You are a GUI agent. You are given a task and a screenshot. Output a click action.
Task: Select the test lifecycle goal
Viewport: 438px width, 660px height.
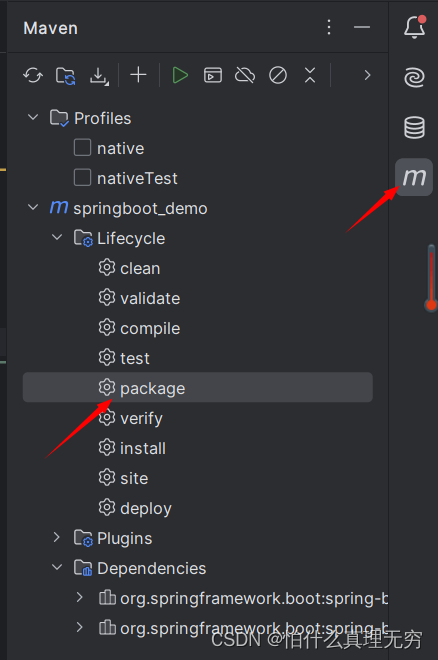click(x=198, y=358)
